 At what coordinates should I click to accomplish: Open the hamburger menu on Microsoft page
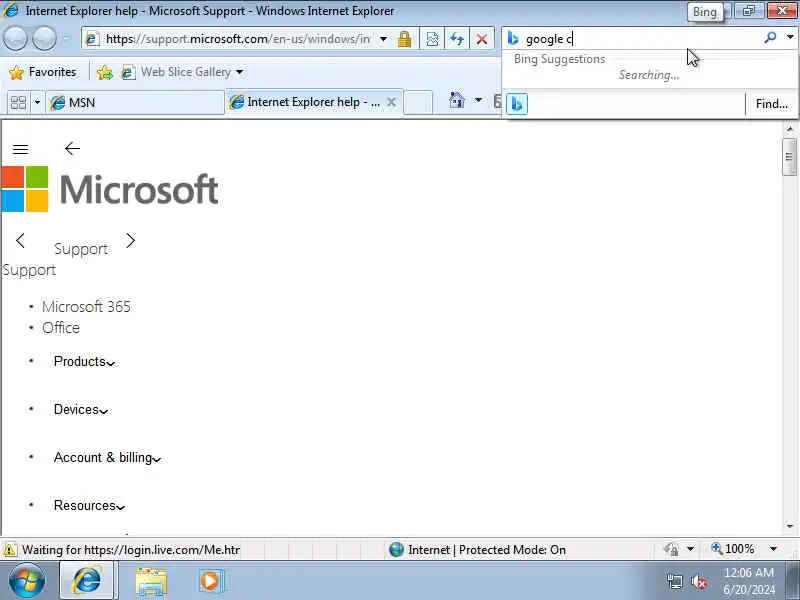(x=20, y=149)
